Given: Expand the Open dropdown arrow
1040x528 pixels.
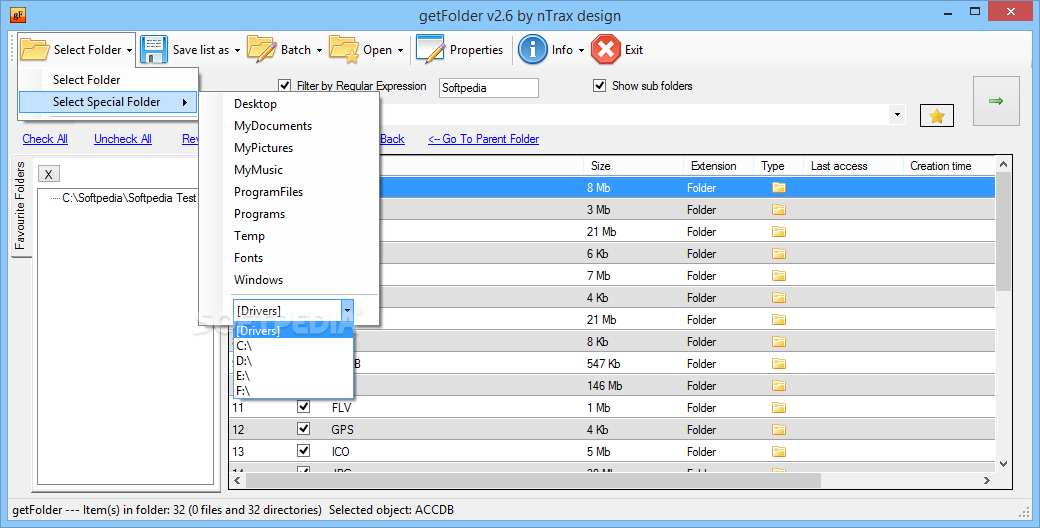Looking at the screenshot, I should tap(401, 50).
